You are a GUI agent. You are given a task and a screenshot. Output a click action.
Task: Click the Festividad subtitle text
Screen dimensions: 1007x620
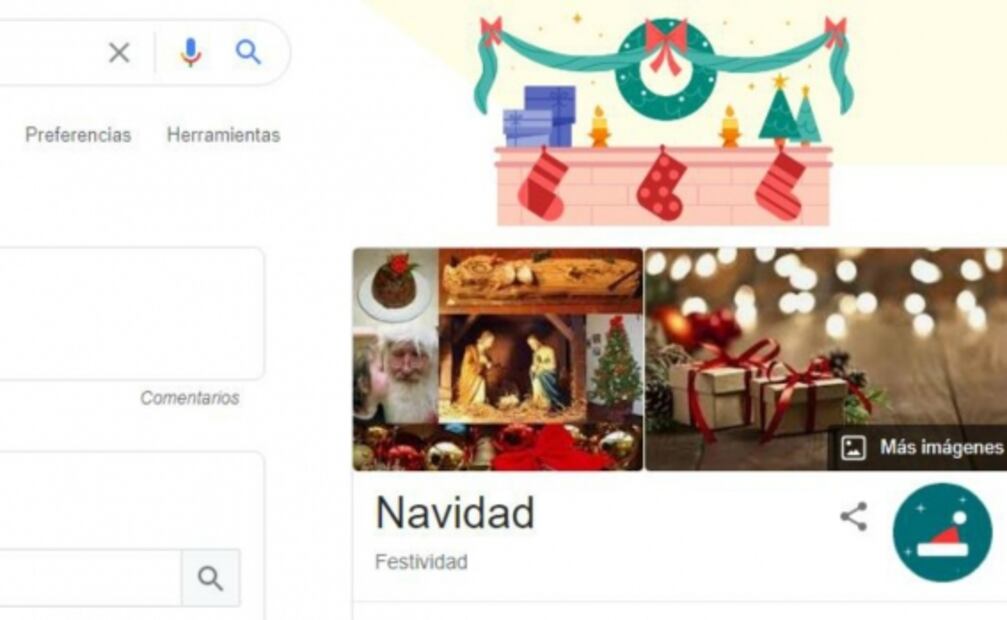click(x=421, y=562)
